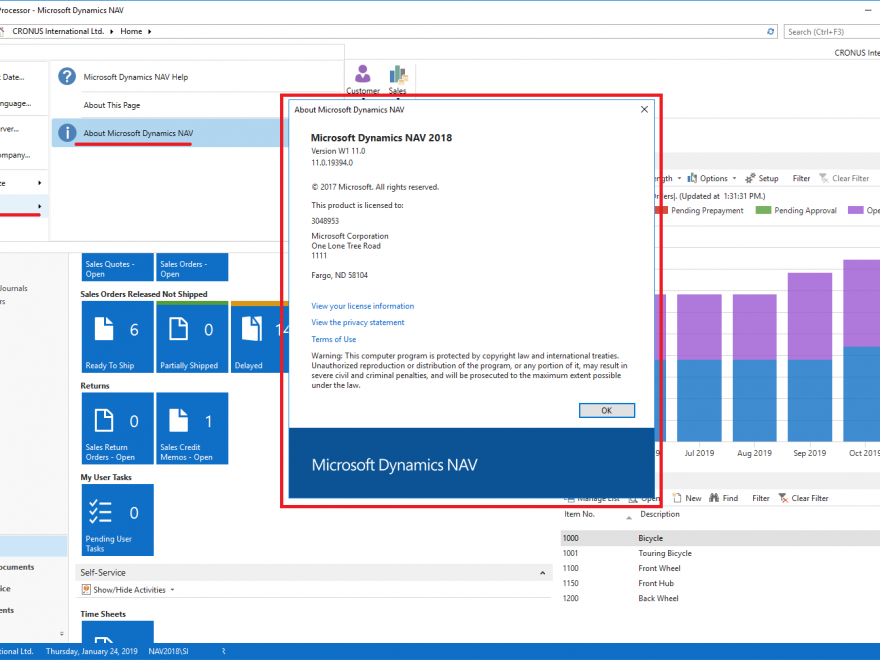Open the Pending User Tasks tile

tap(117, 520)
